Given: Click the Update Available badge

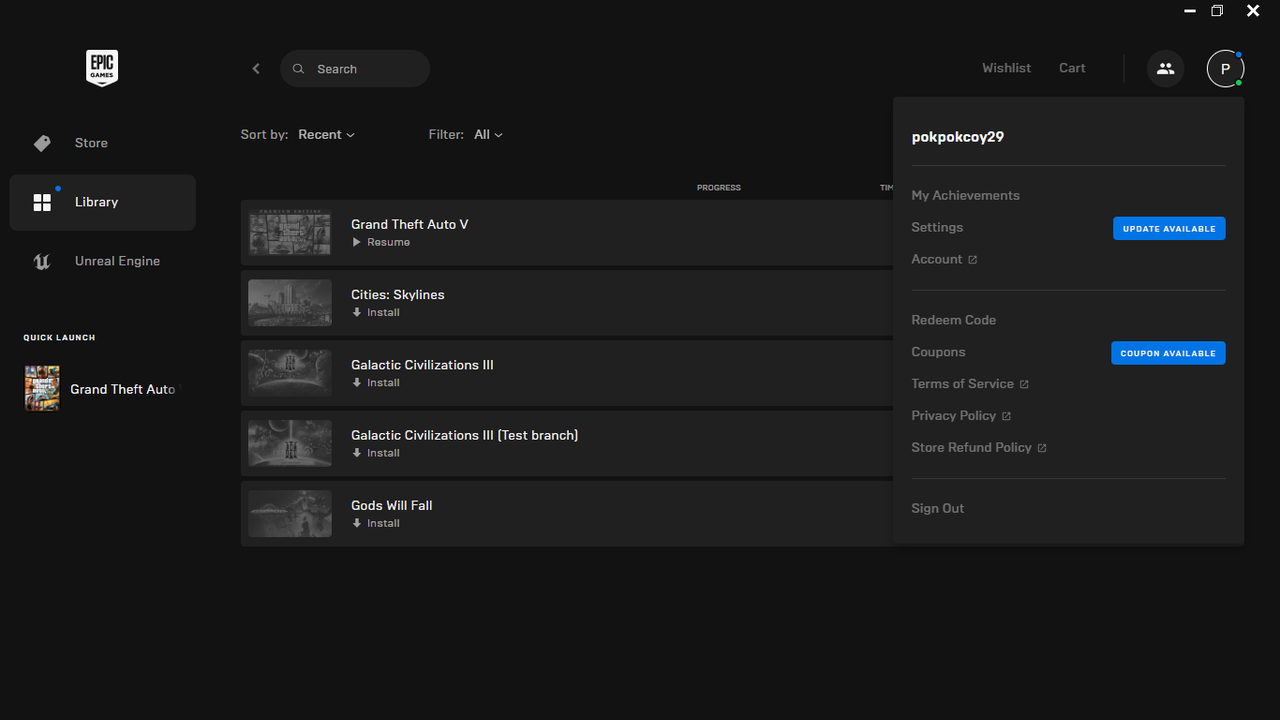Looking at the screenshot, I should [1169, 229].
